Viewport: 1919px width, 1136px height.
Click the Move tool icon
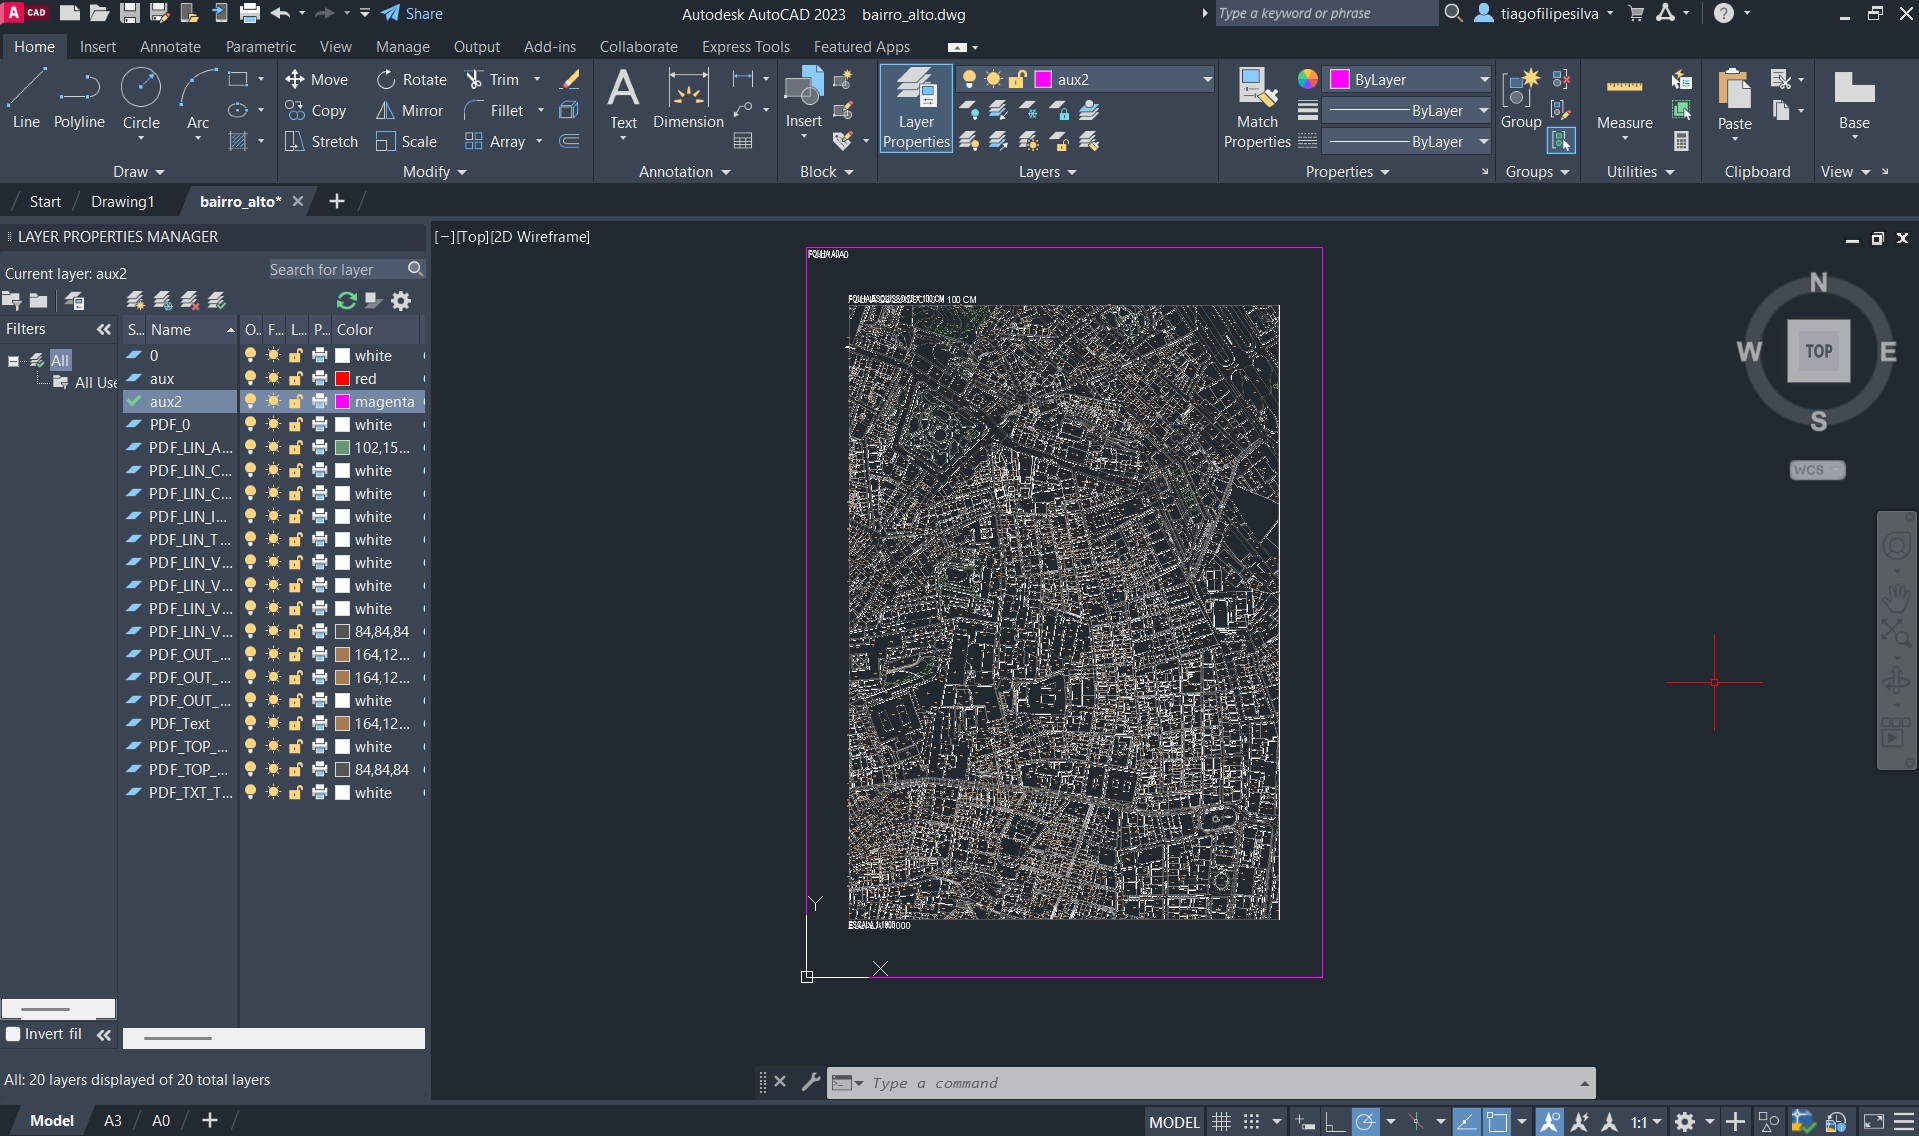[x=295, y=80]
